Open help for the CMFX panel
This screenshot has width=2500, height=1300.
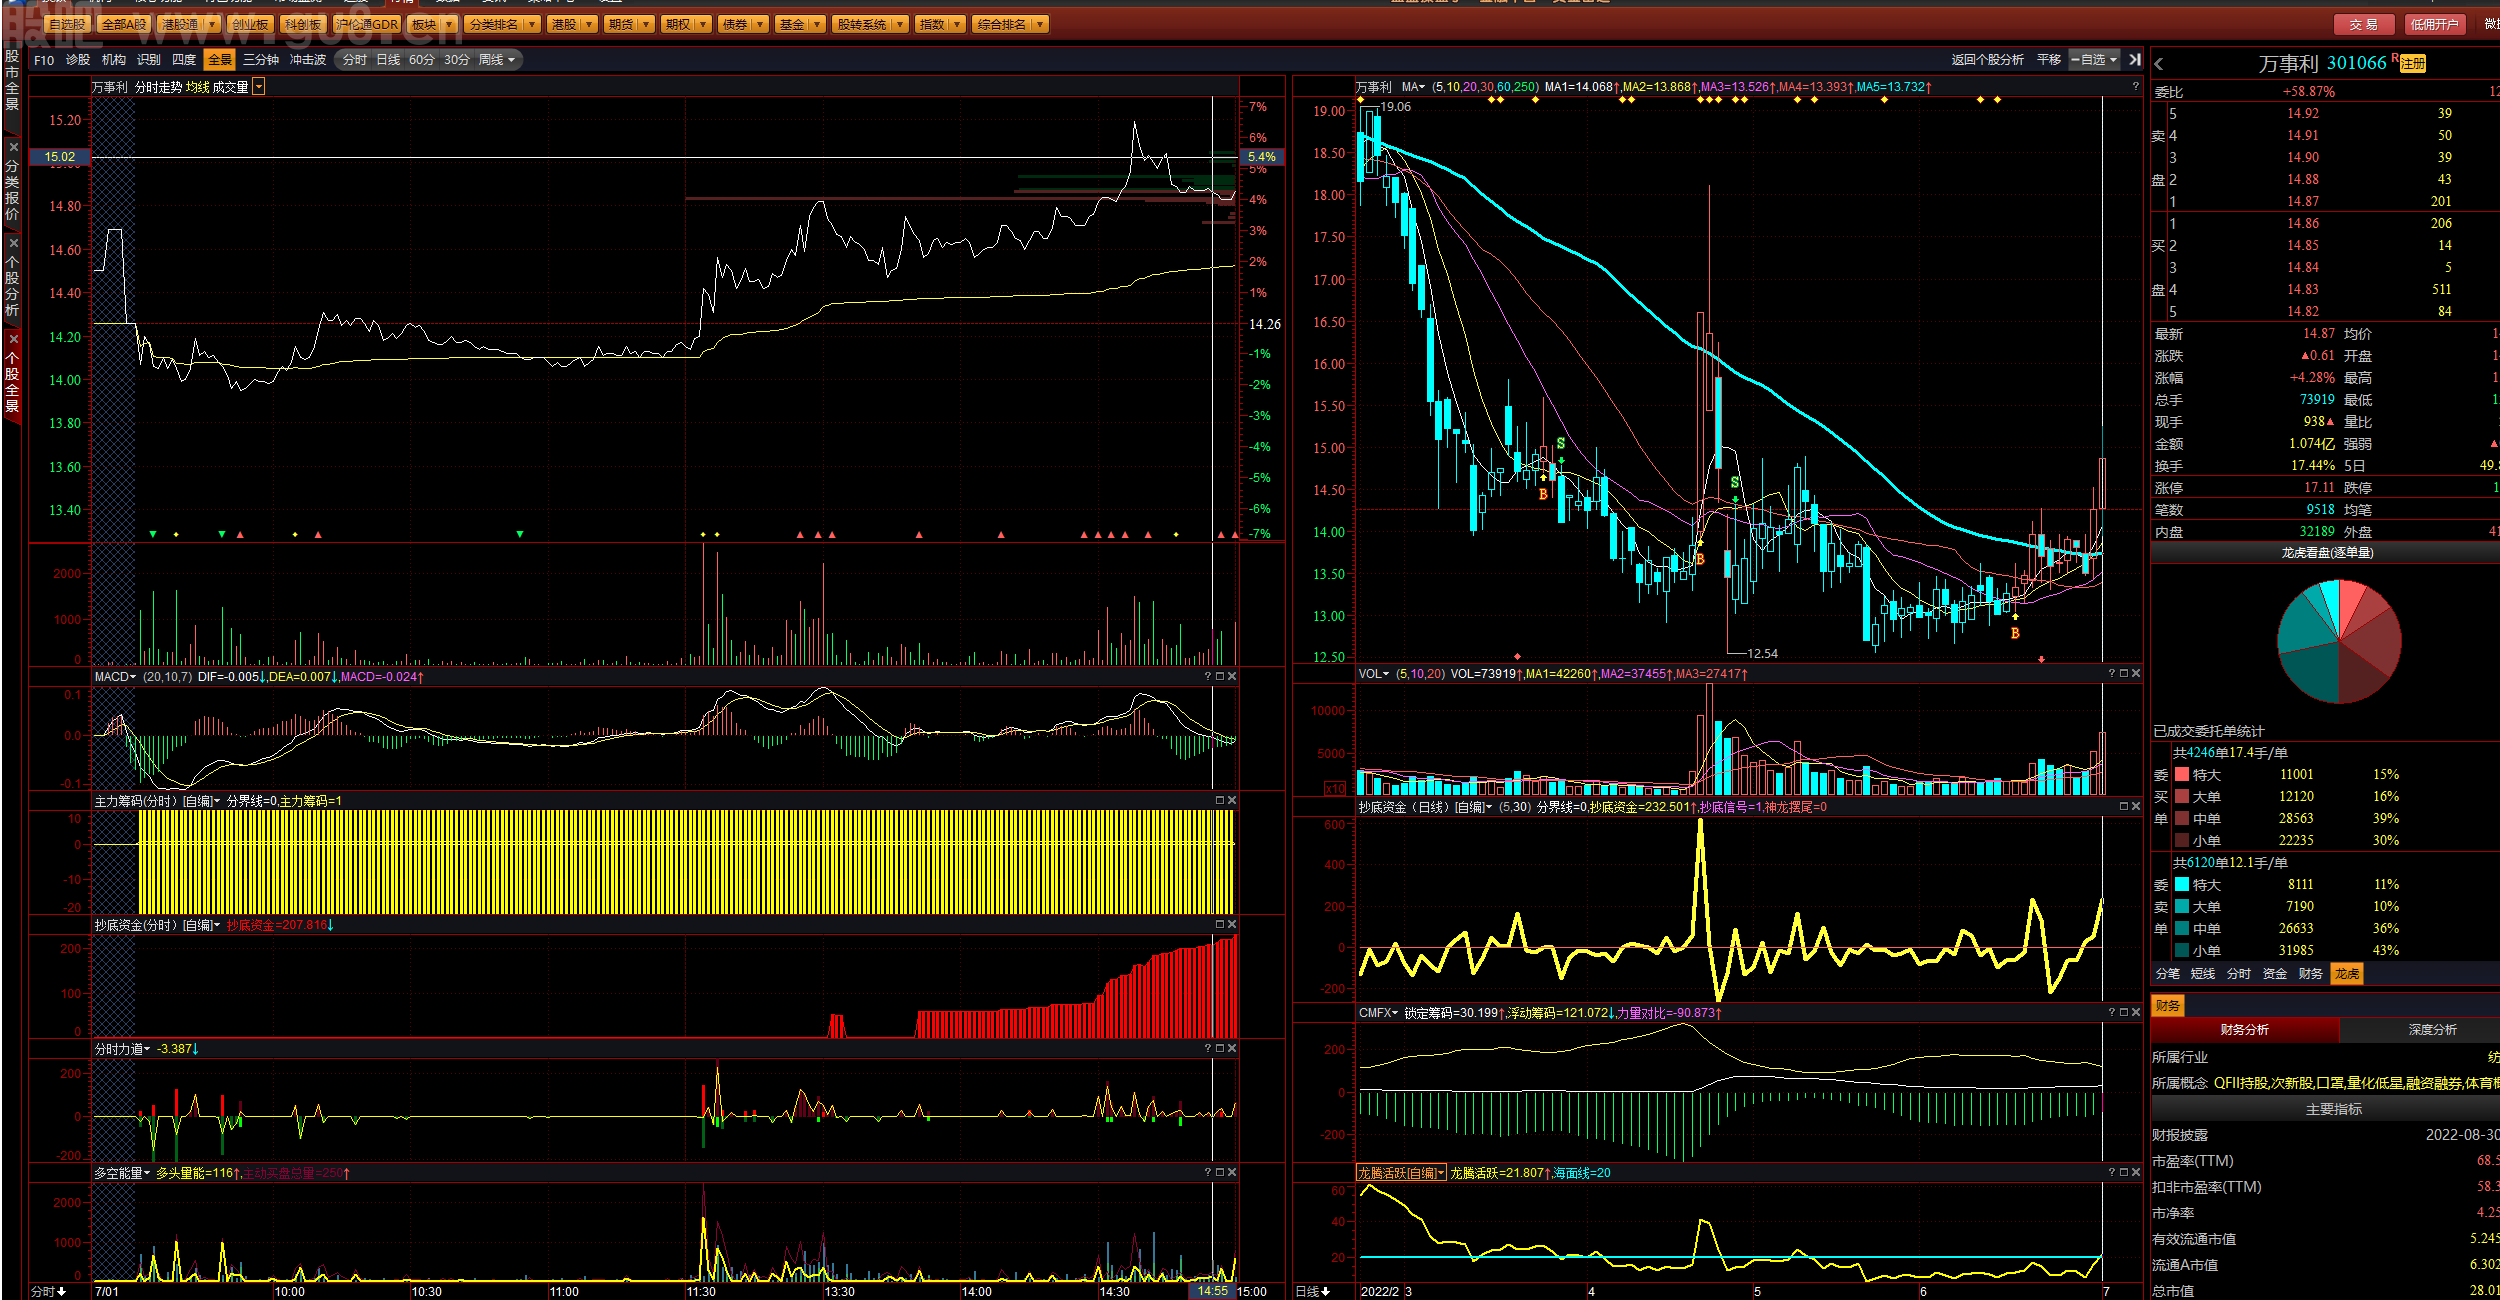coord(2112,1013)
